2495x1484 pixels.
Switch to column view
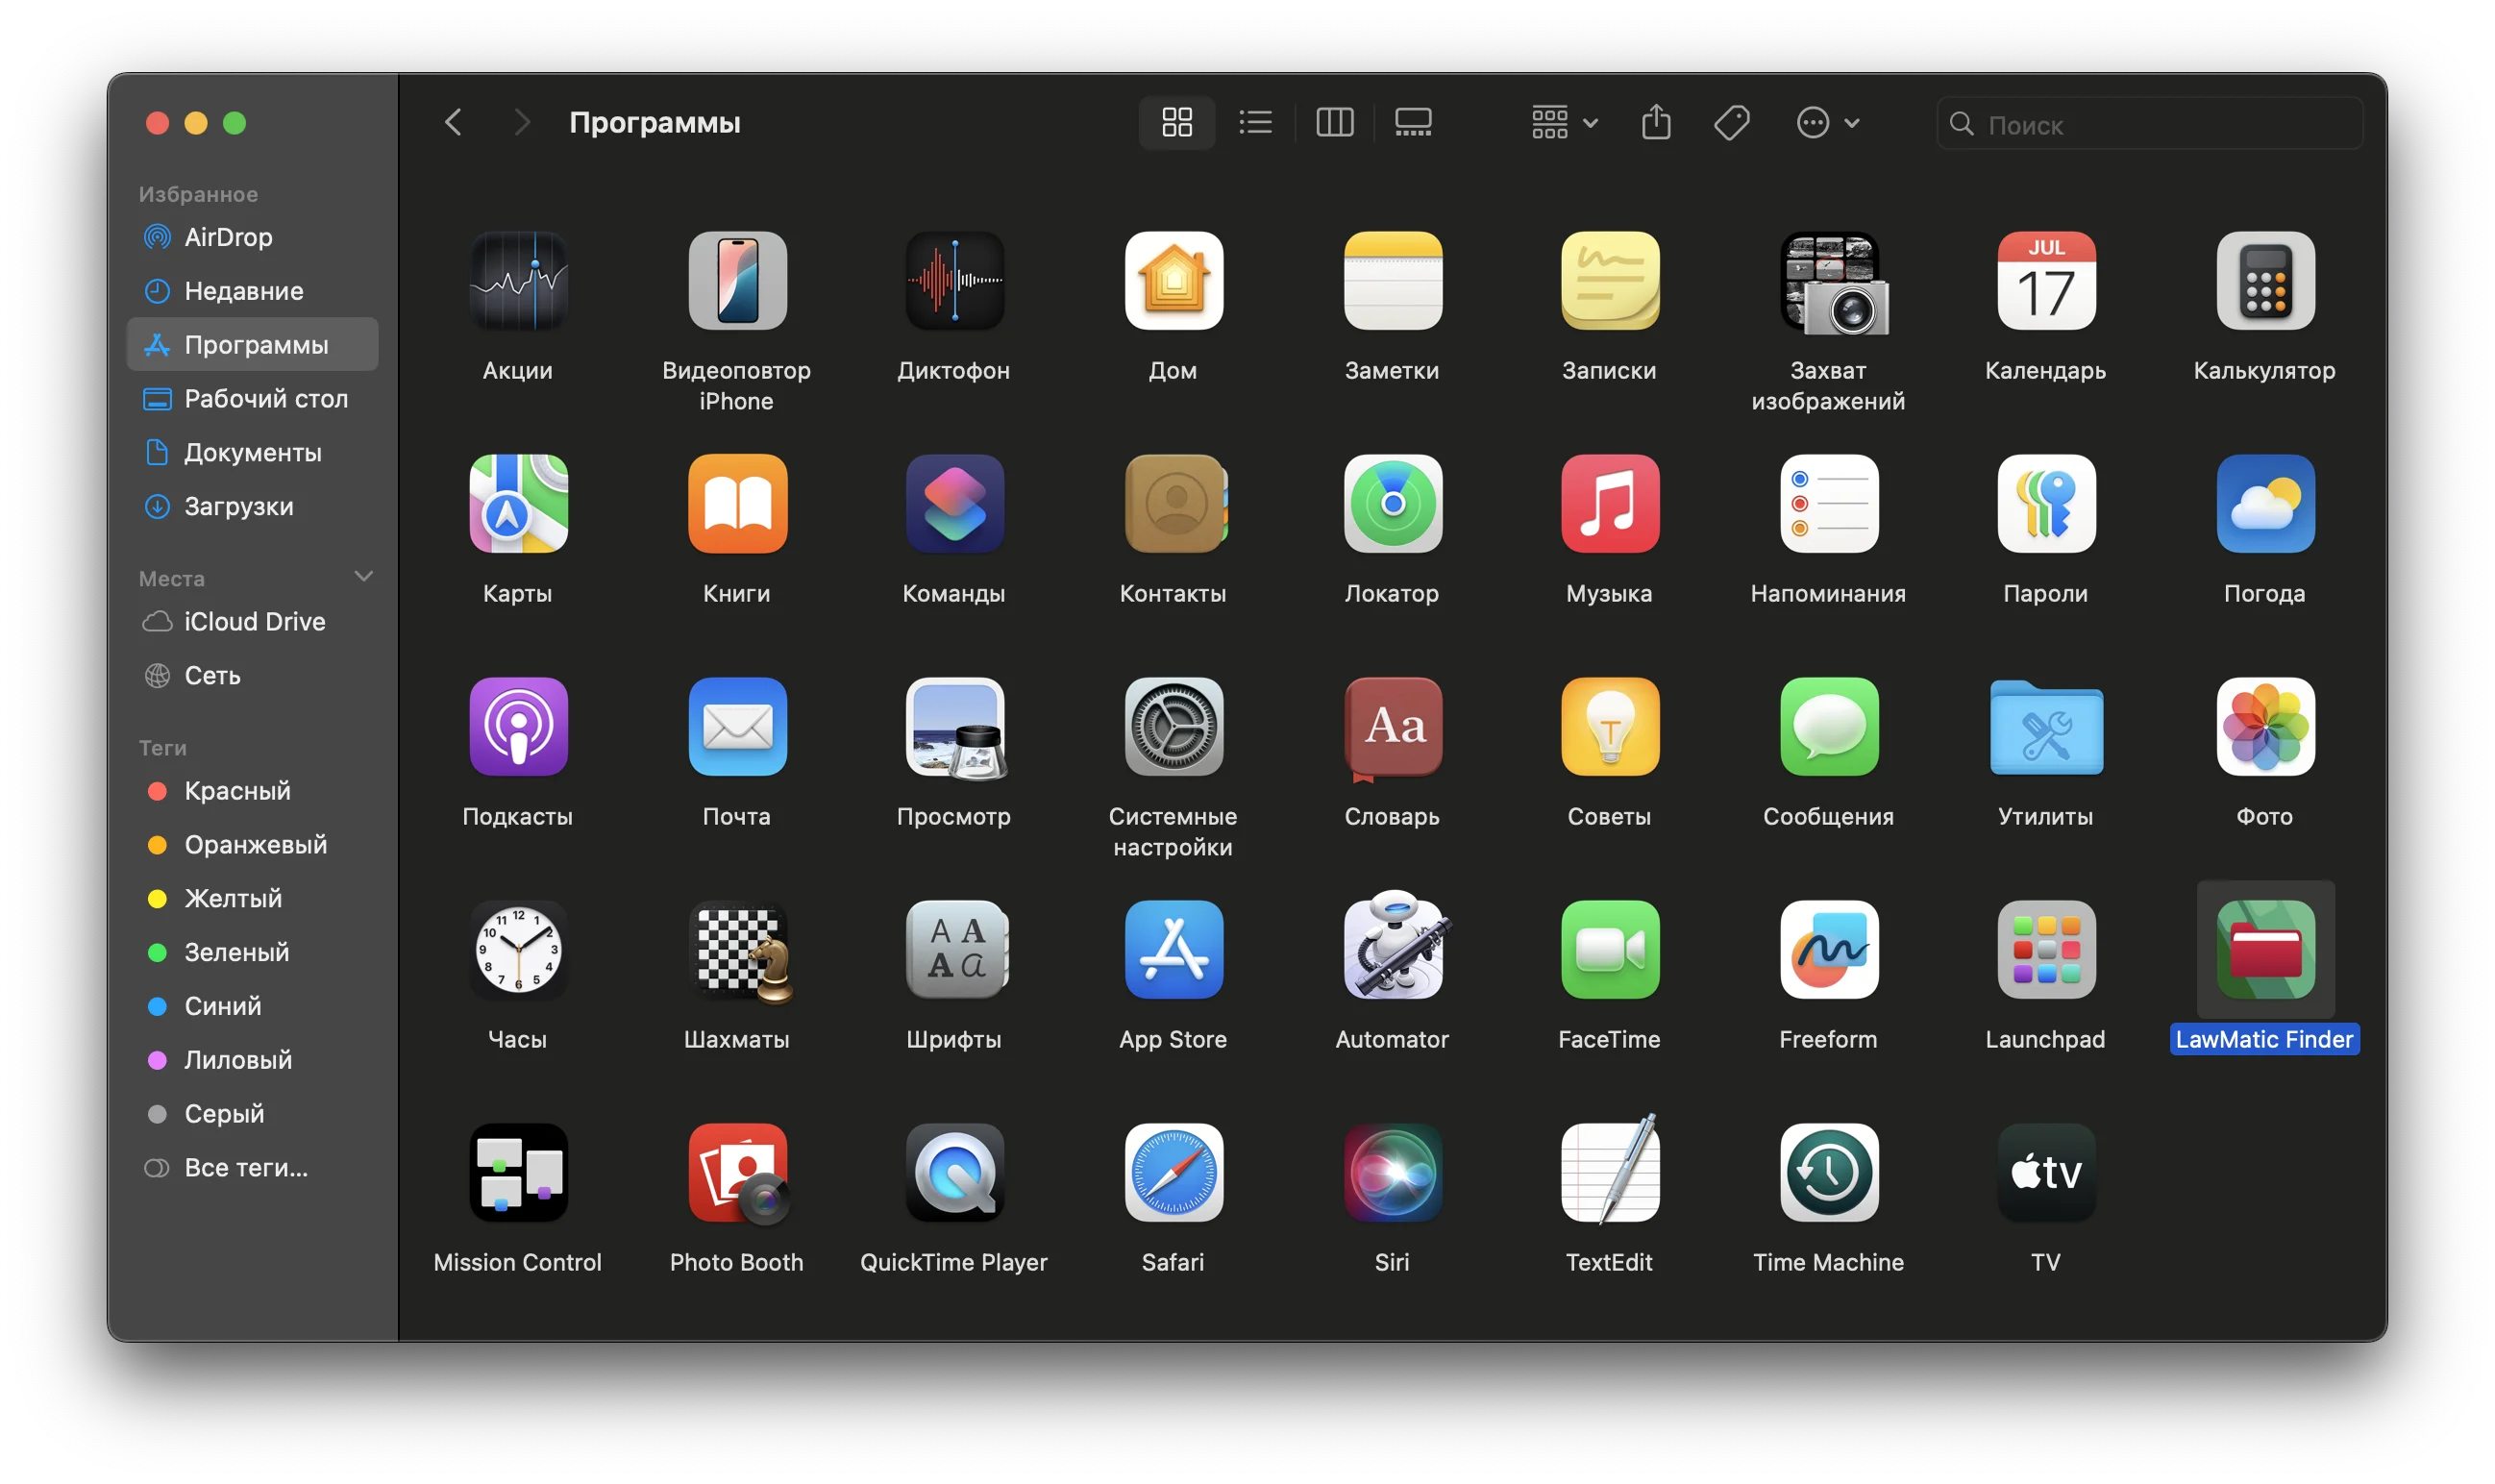(x=1335, y=123)
